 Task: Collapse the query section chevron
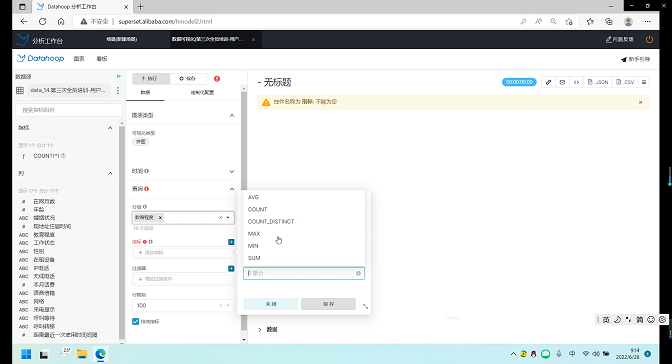(232, 189)
